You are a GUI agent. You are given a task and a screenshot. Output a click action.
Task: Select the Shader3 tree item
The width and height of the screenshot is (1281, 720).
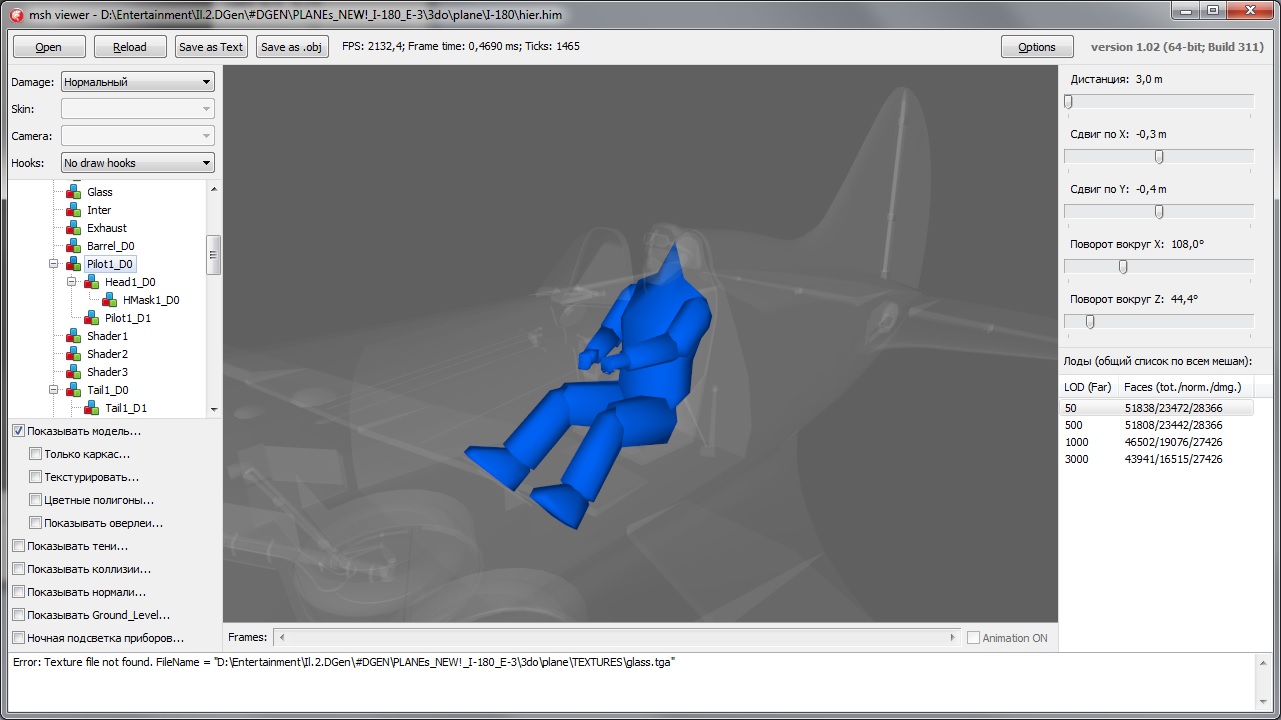click(x=107, y=372)
